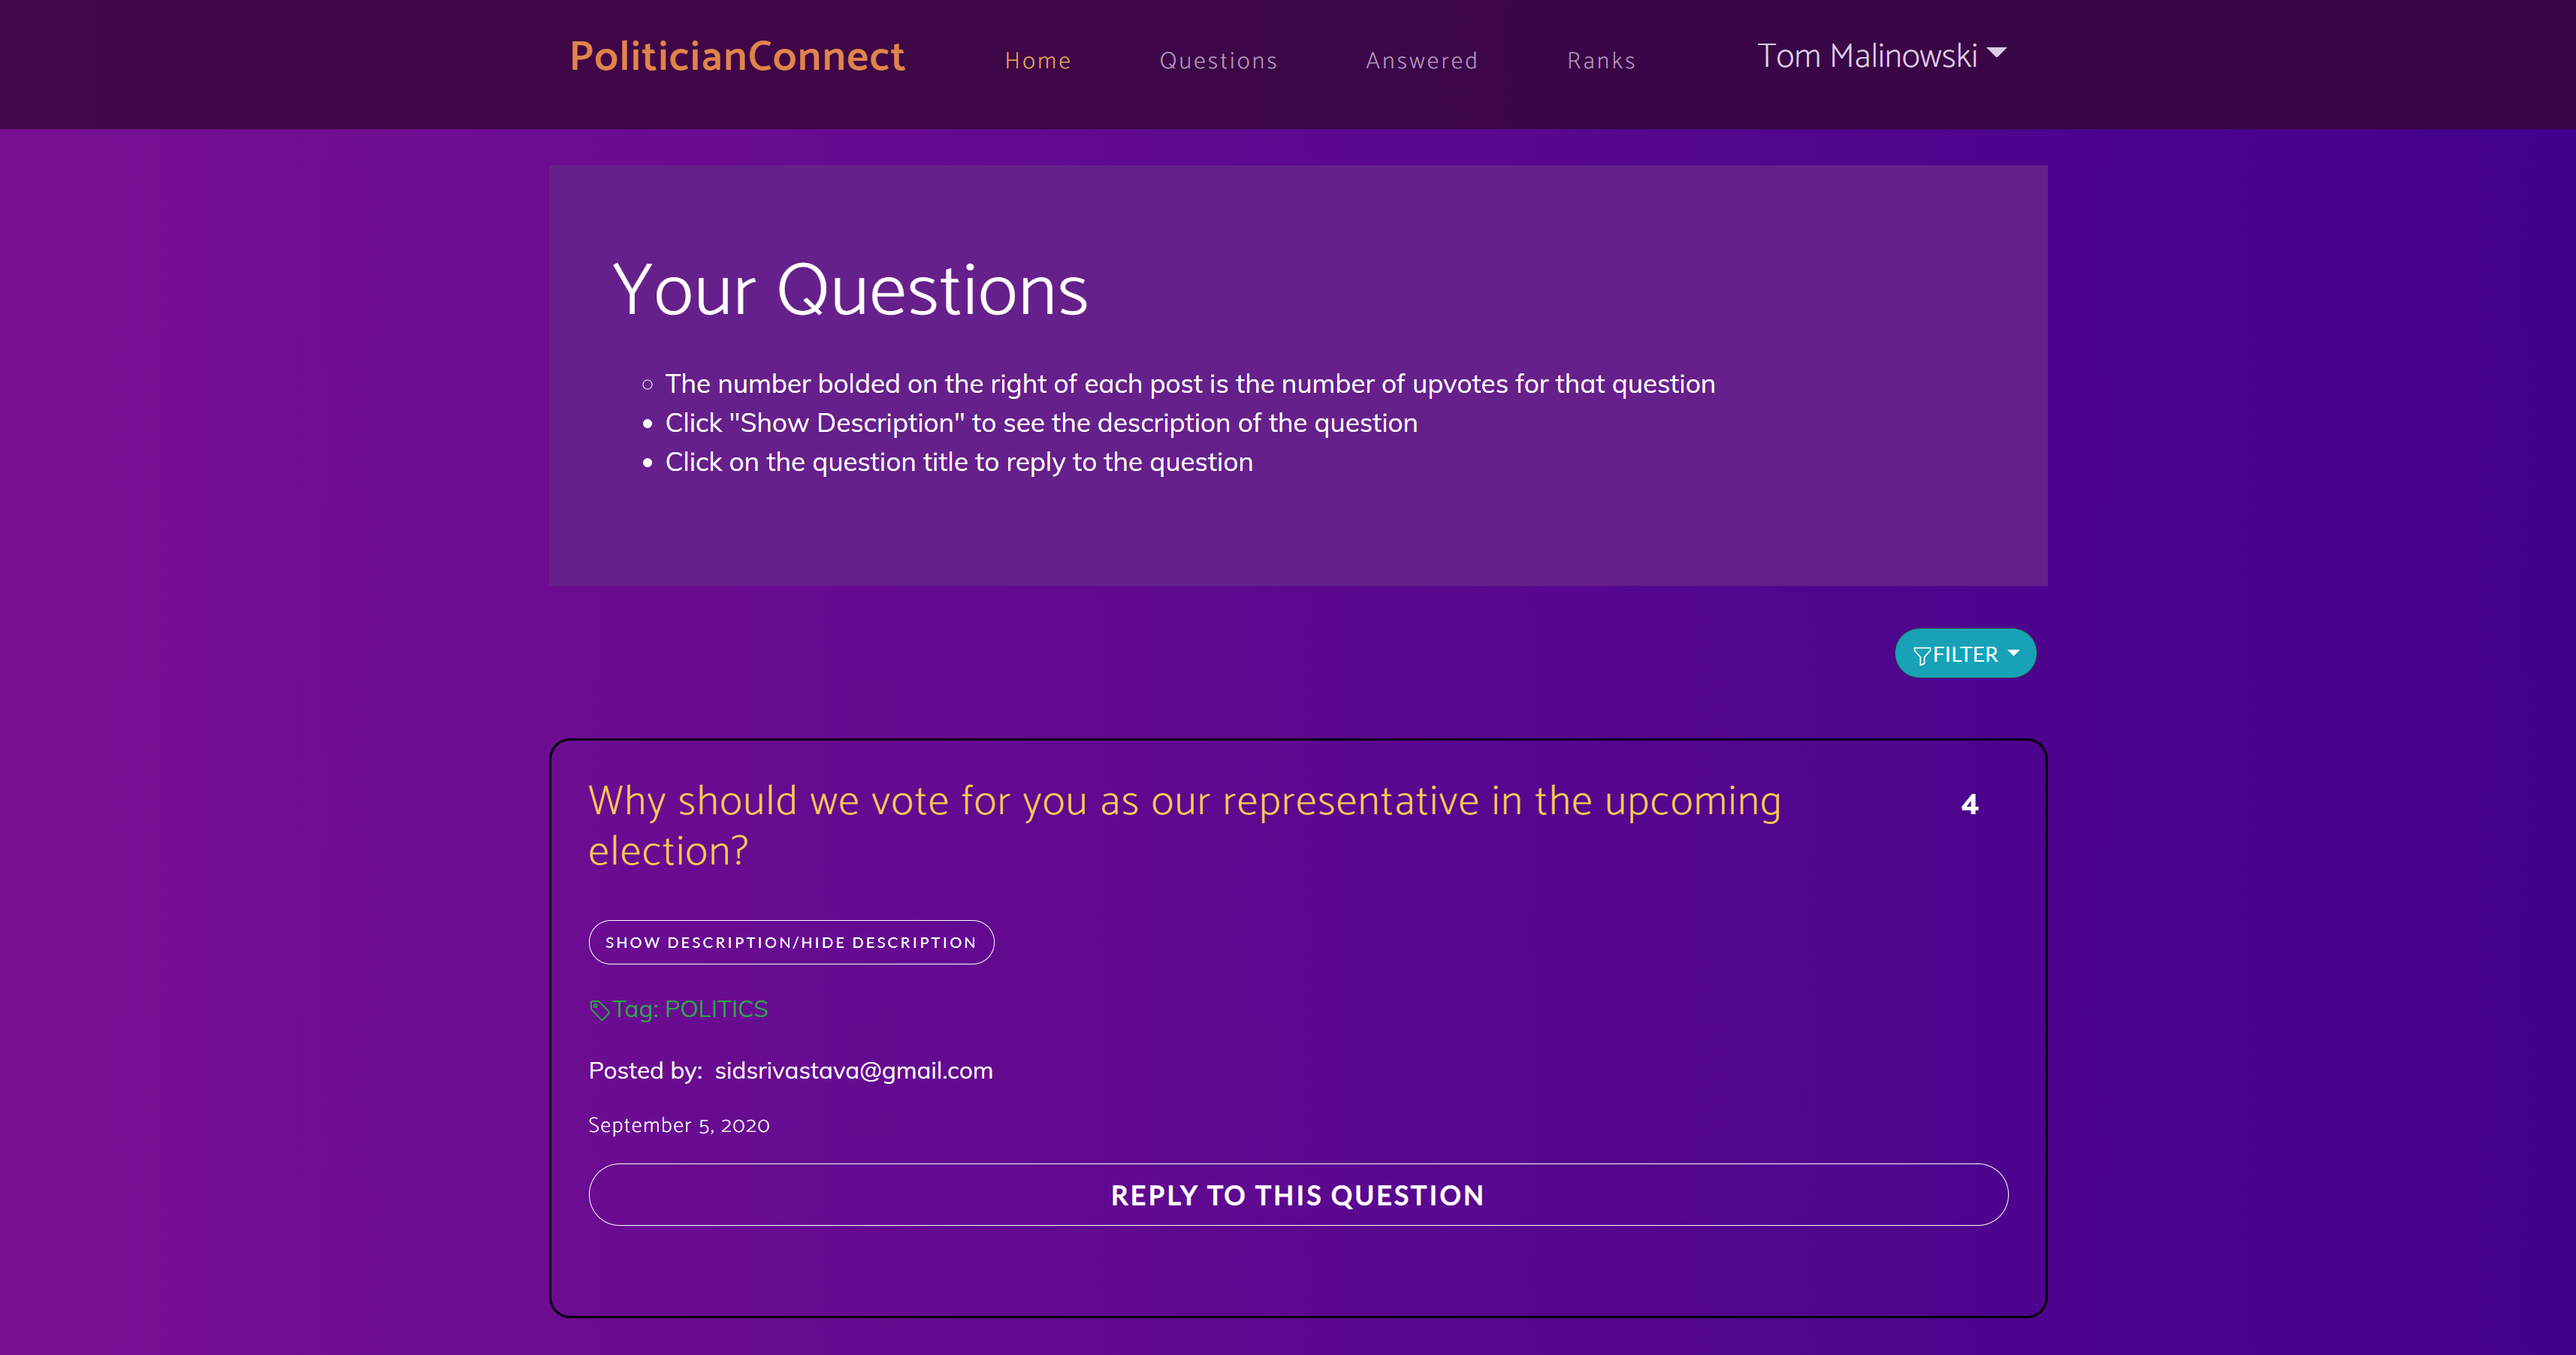Click the September 5, 2020 date
The height and width of the screenshot is (1355, 2576).
pyautogui.click(x=679, y=1125)
